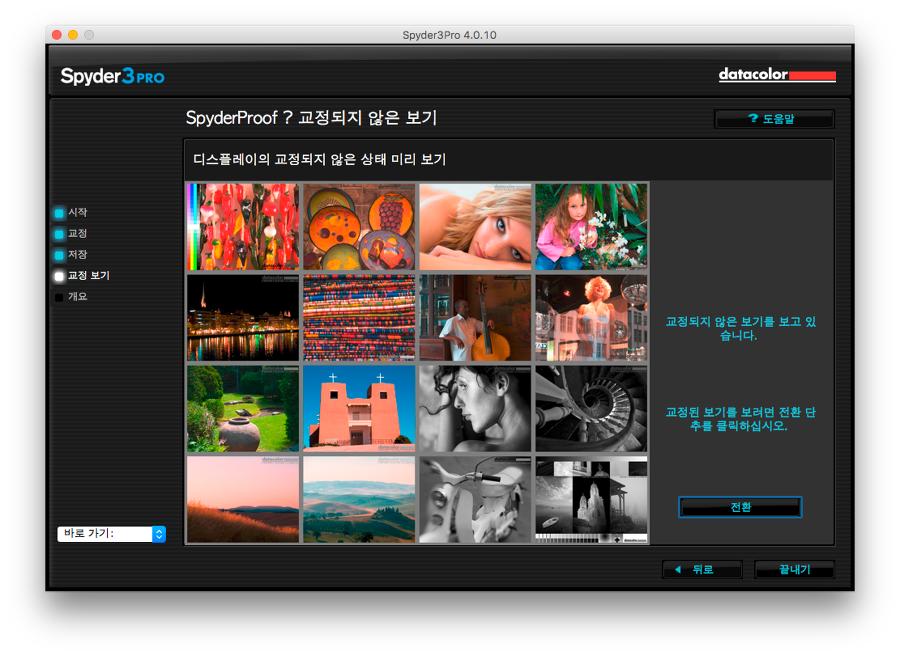900x656 pixels.
Task: Open the 바로 가기 dropdown
Action: 111,534
